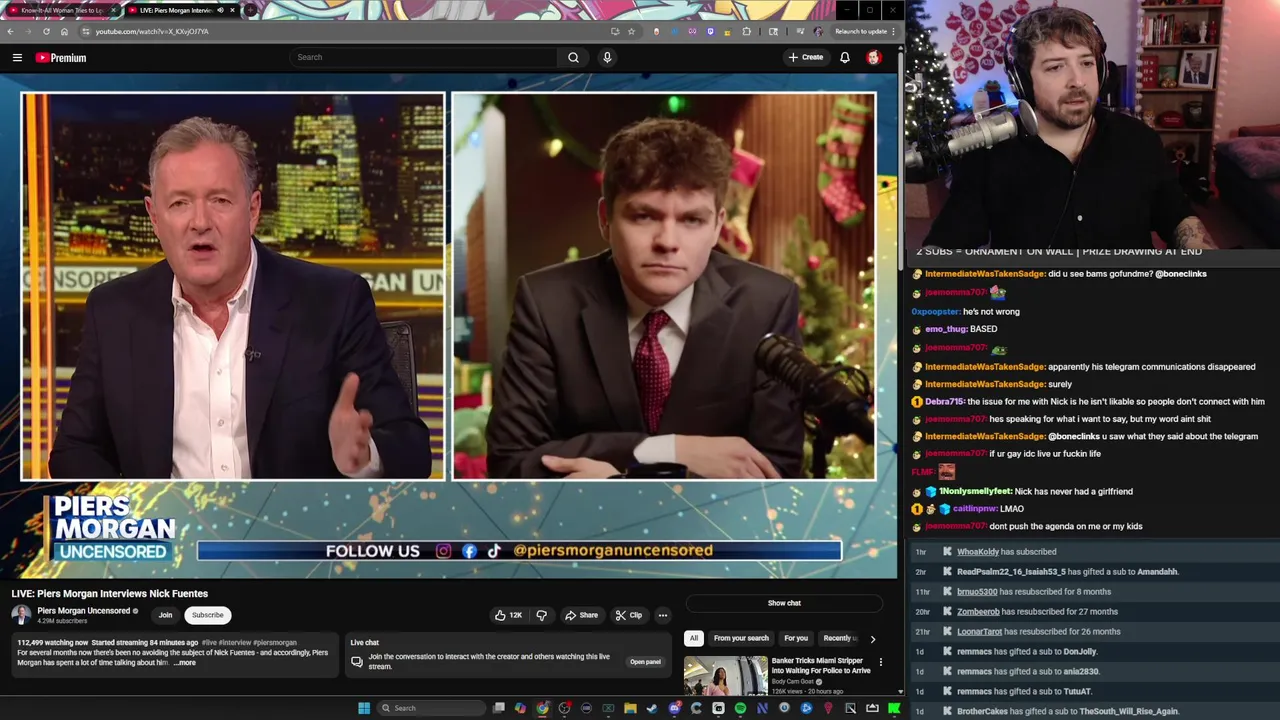Dislike the Piers Morgan video
This screenshot has width=1280, height=720.
click(x=542, y=615)
